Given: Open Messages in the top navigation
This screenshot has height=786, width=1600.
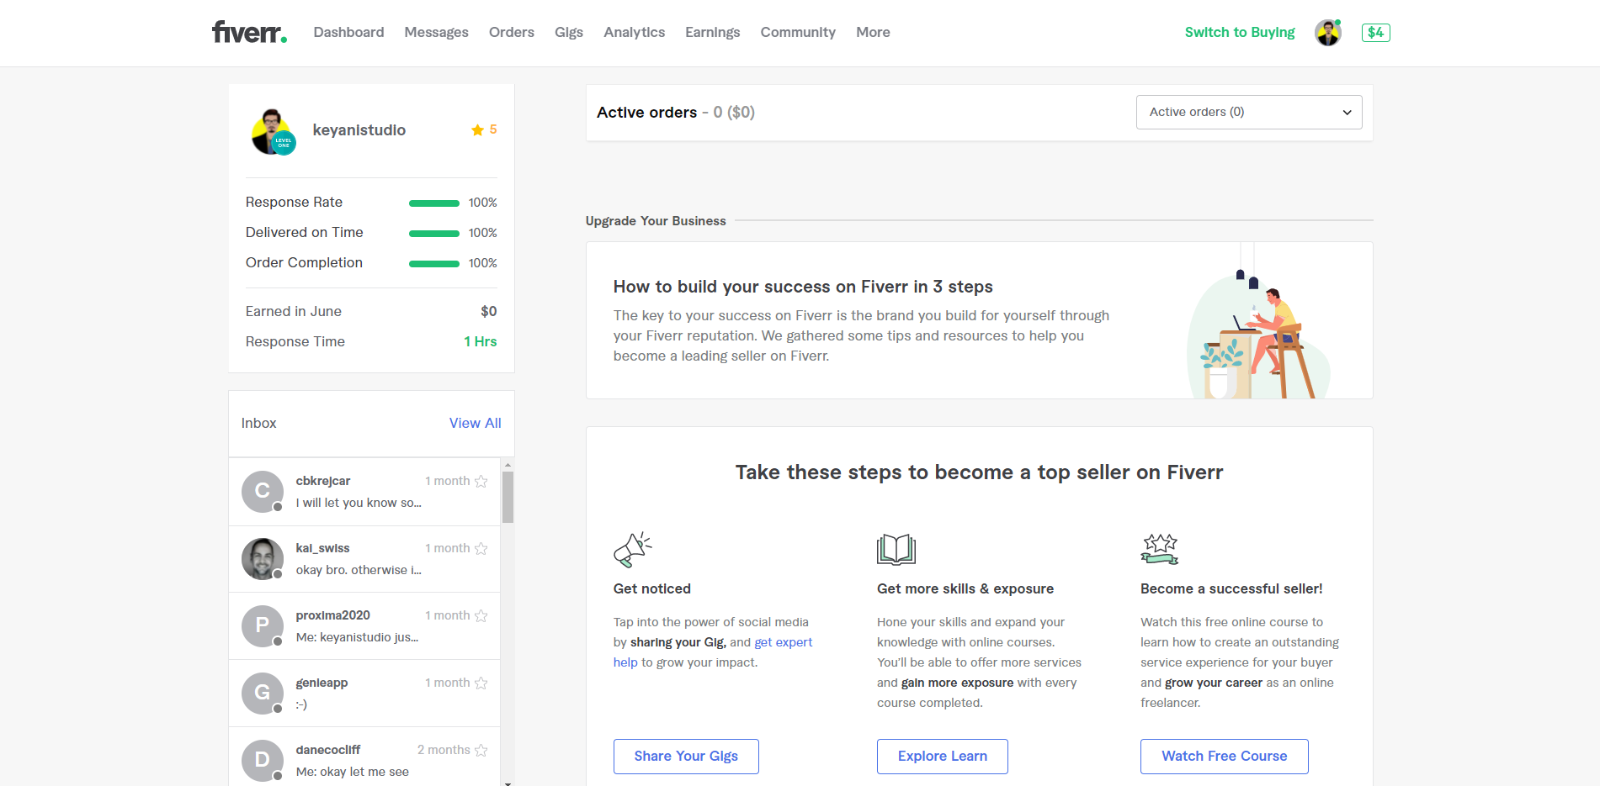Looking at the screenshot, I should pos(436,32).
